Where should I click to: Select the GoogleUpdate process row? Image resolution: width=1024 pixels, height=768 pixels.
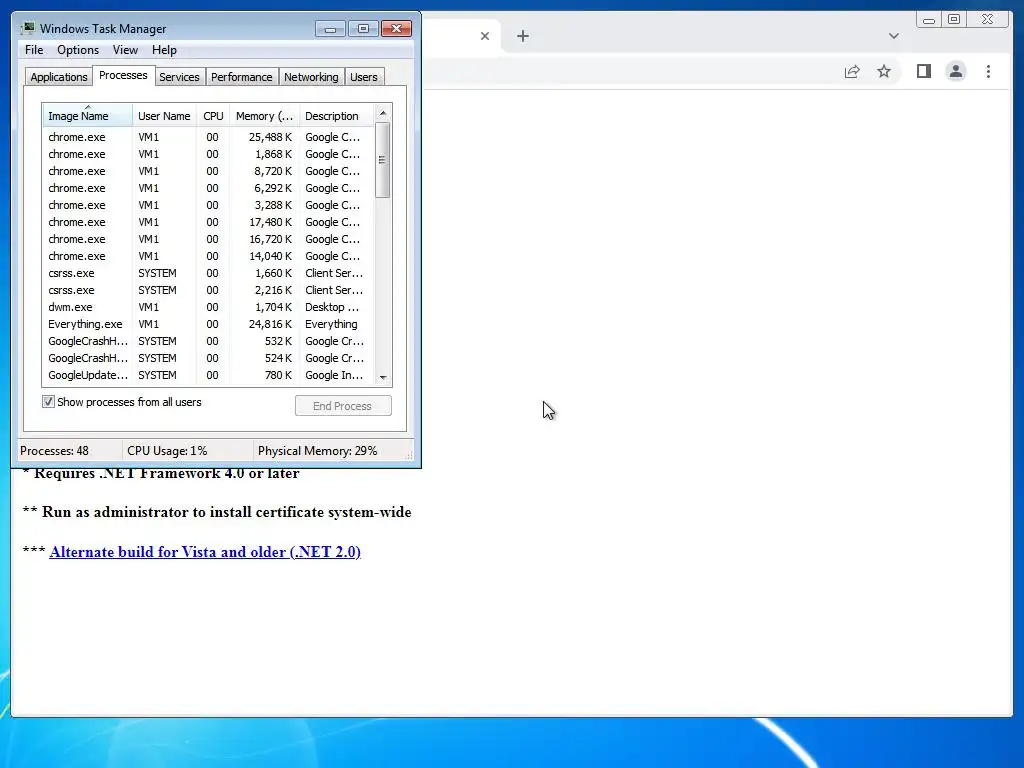209,375
